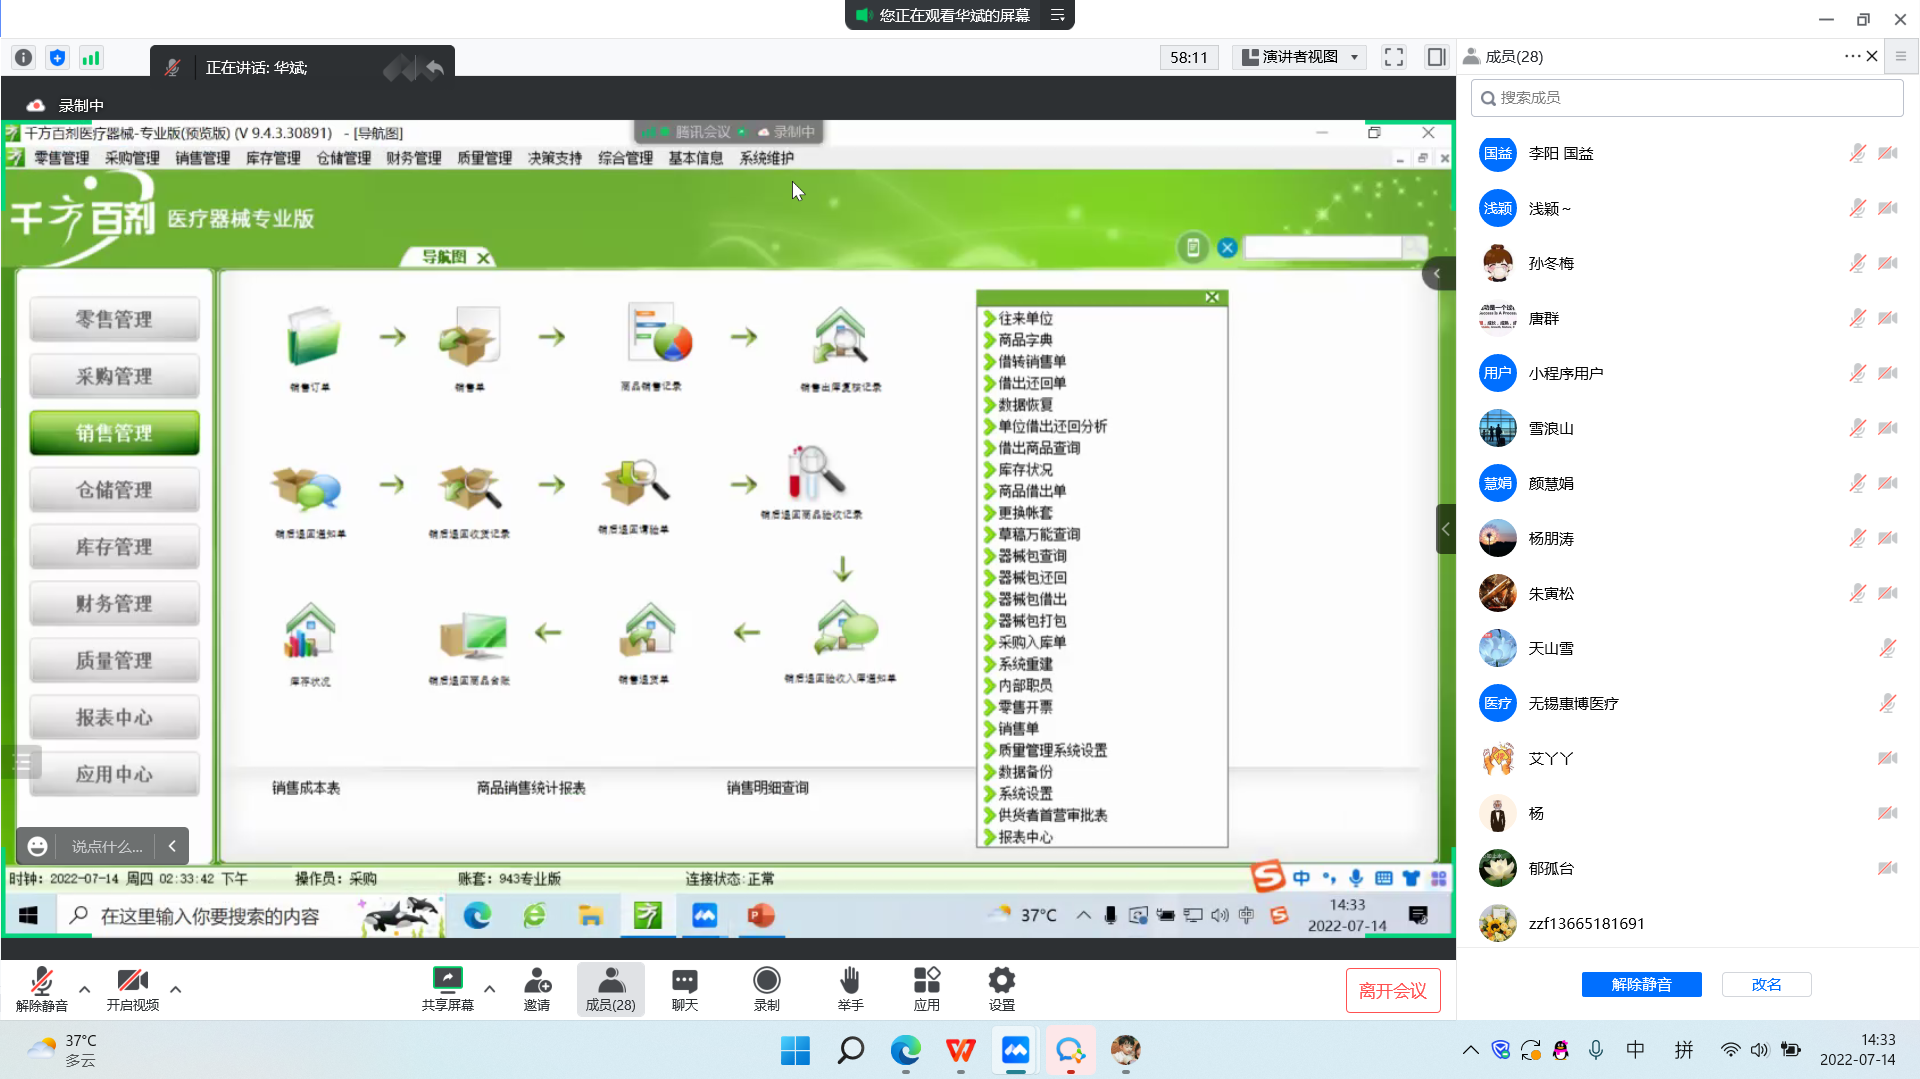Select the 导航图 tab
This screenshot has height=1079, width=1920.
click(444, 257)
